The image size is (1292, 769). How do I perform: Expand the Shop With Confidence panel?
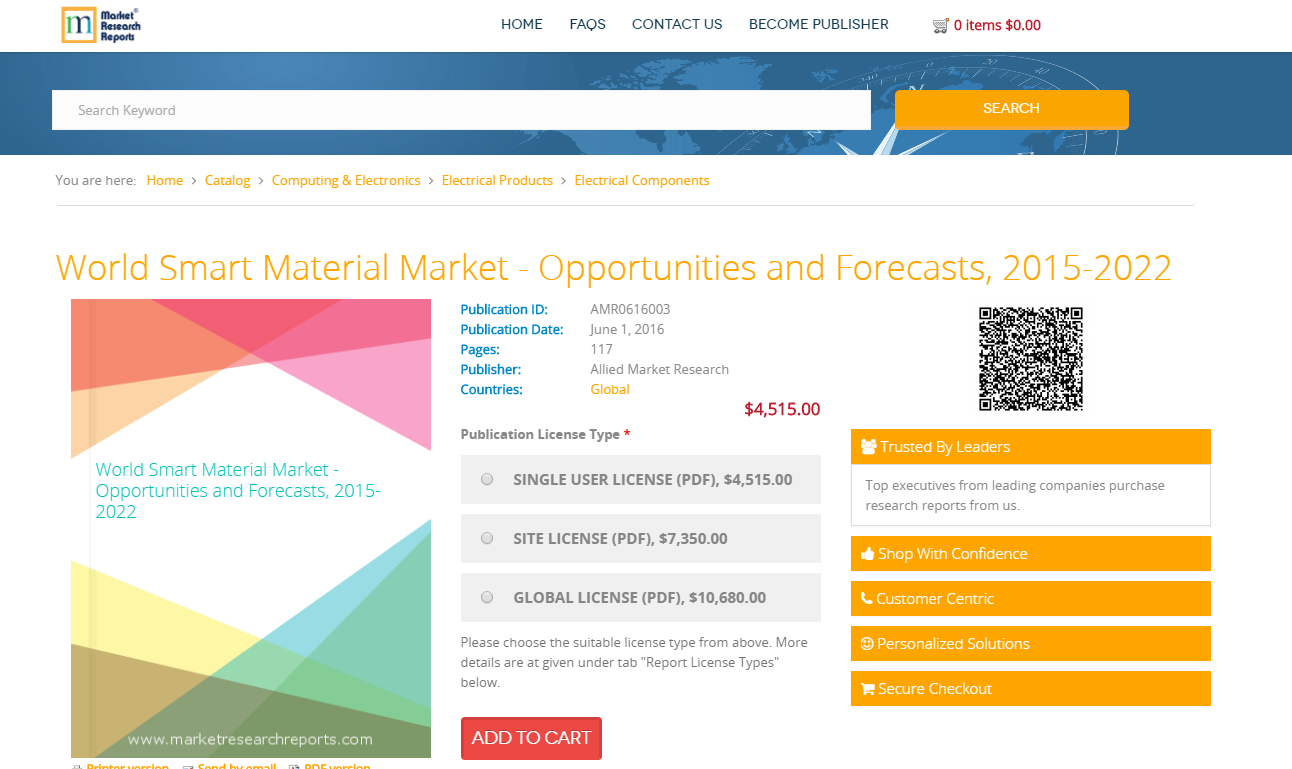coord(1031,554)
